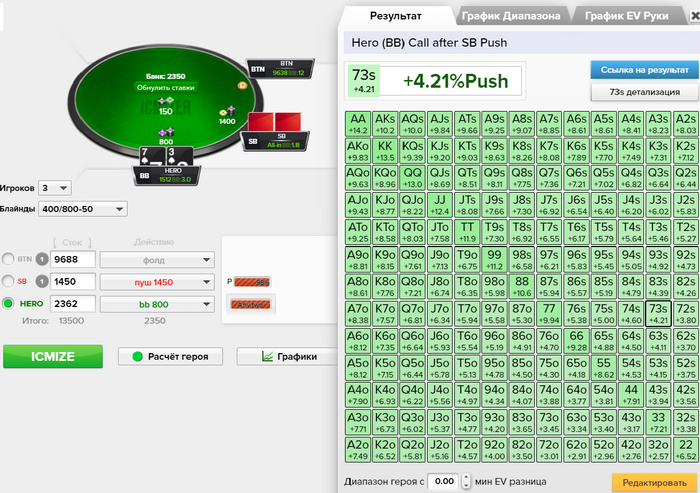700x493 pixels.
Task: Click the Итого 13500 total value
Action: coord(71,321)
